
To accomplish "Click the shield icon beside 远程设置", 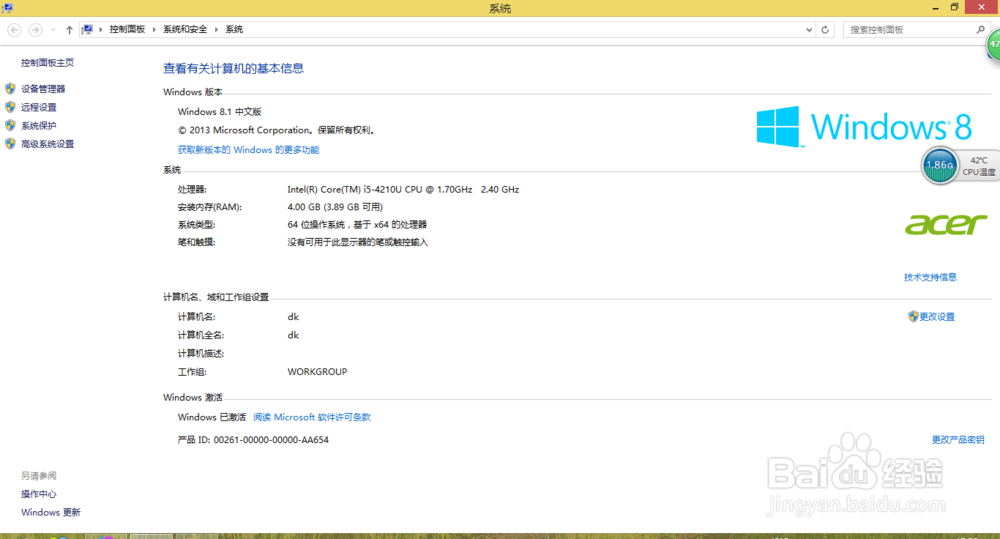I will tap(10, 107).
